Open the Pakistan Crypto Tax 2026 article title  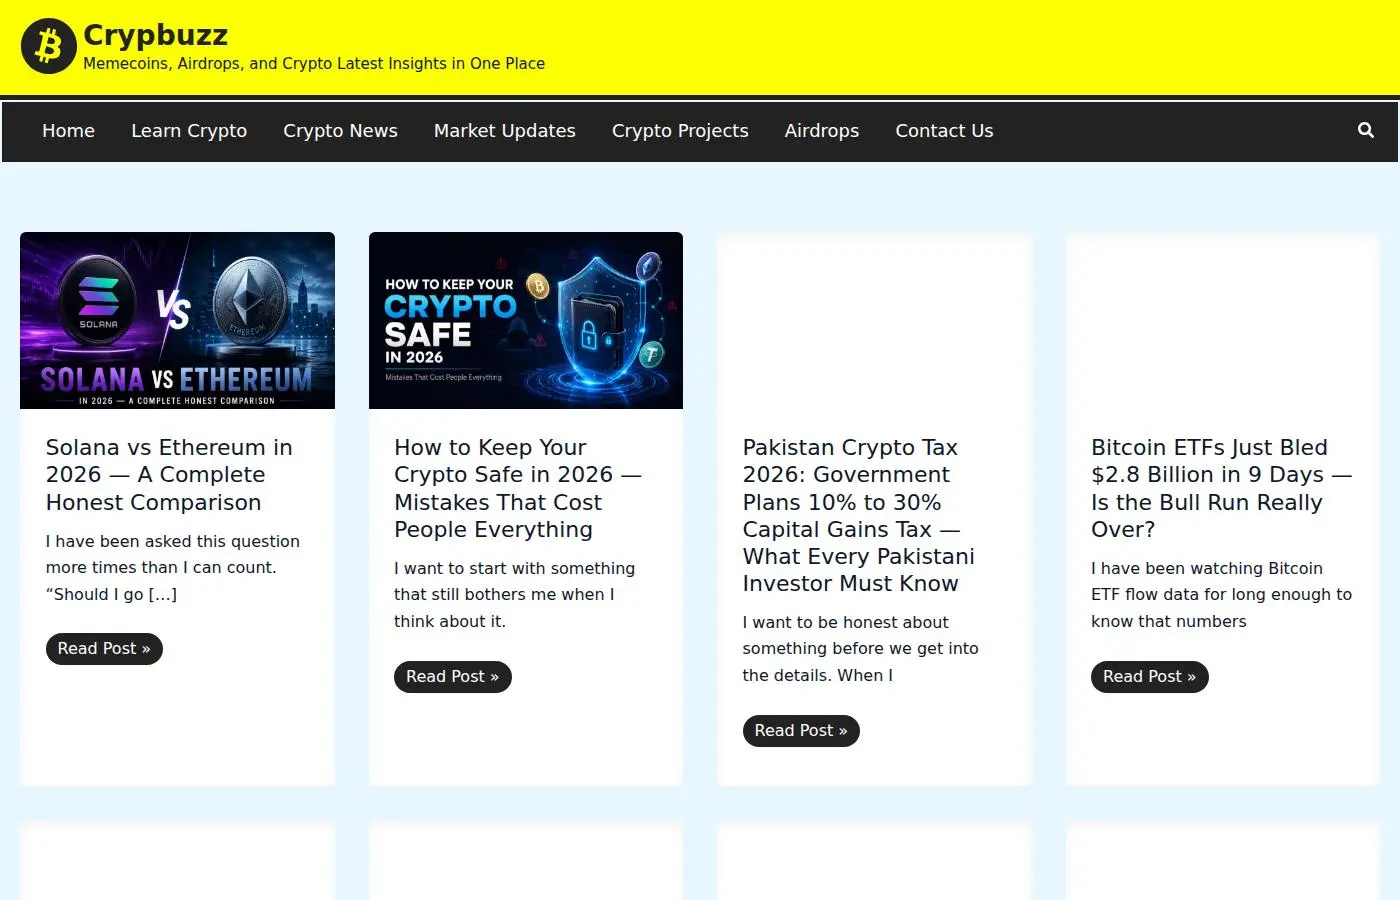(x=858, y=516)
